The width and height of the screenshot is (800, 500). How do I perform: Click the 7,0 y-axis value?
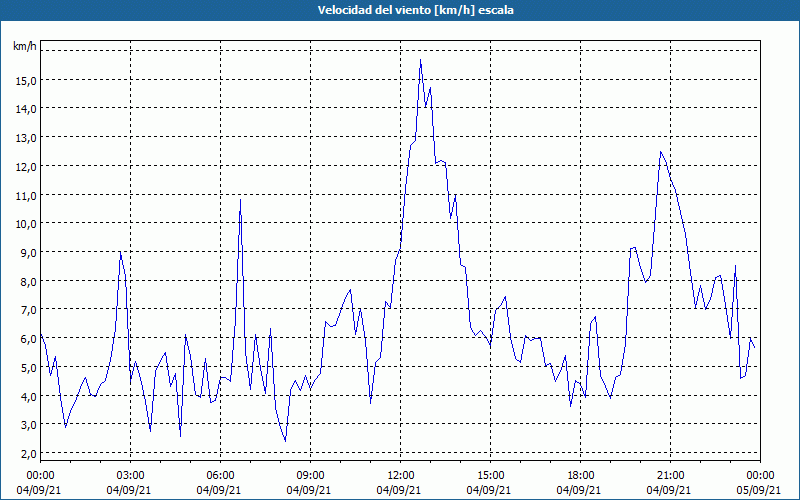(28, 310)
